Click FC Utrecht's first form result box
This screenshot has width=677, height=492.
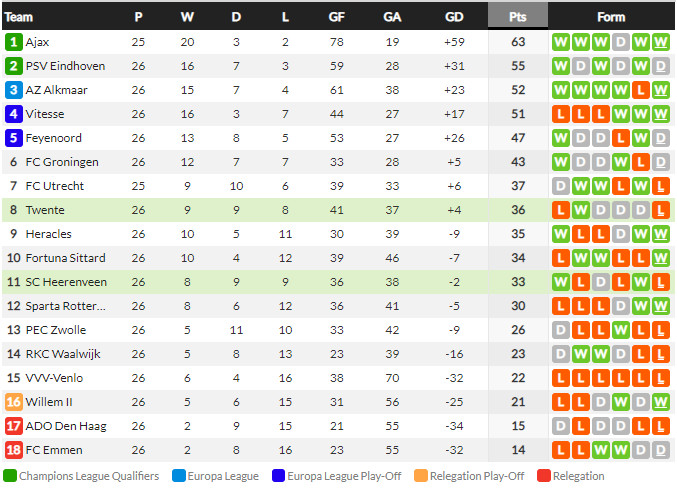560,186
